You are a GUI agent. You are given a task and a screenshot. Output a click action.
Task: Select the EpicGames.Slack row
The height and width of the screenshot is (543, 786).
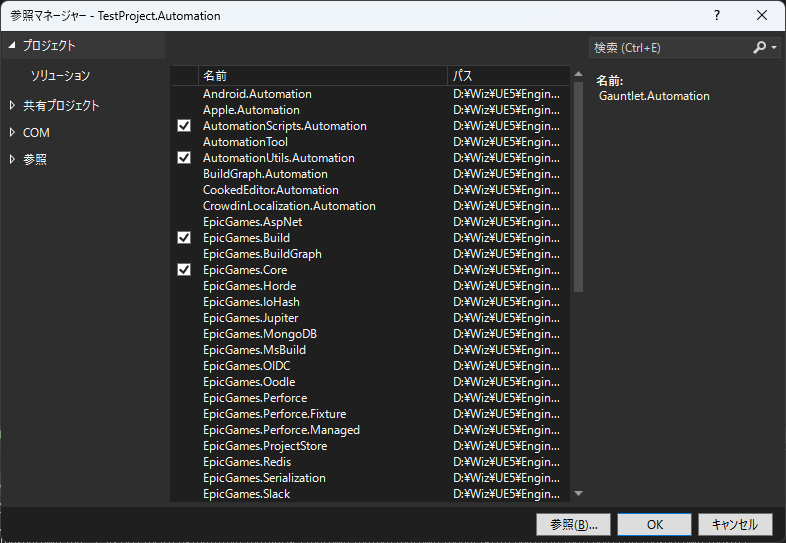coord(371,494)
